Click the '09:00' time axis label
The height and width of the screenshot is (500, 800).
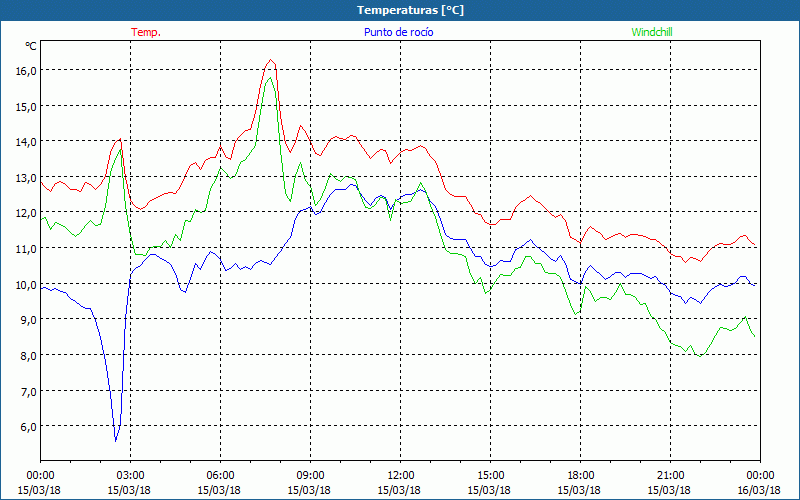310,476
